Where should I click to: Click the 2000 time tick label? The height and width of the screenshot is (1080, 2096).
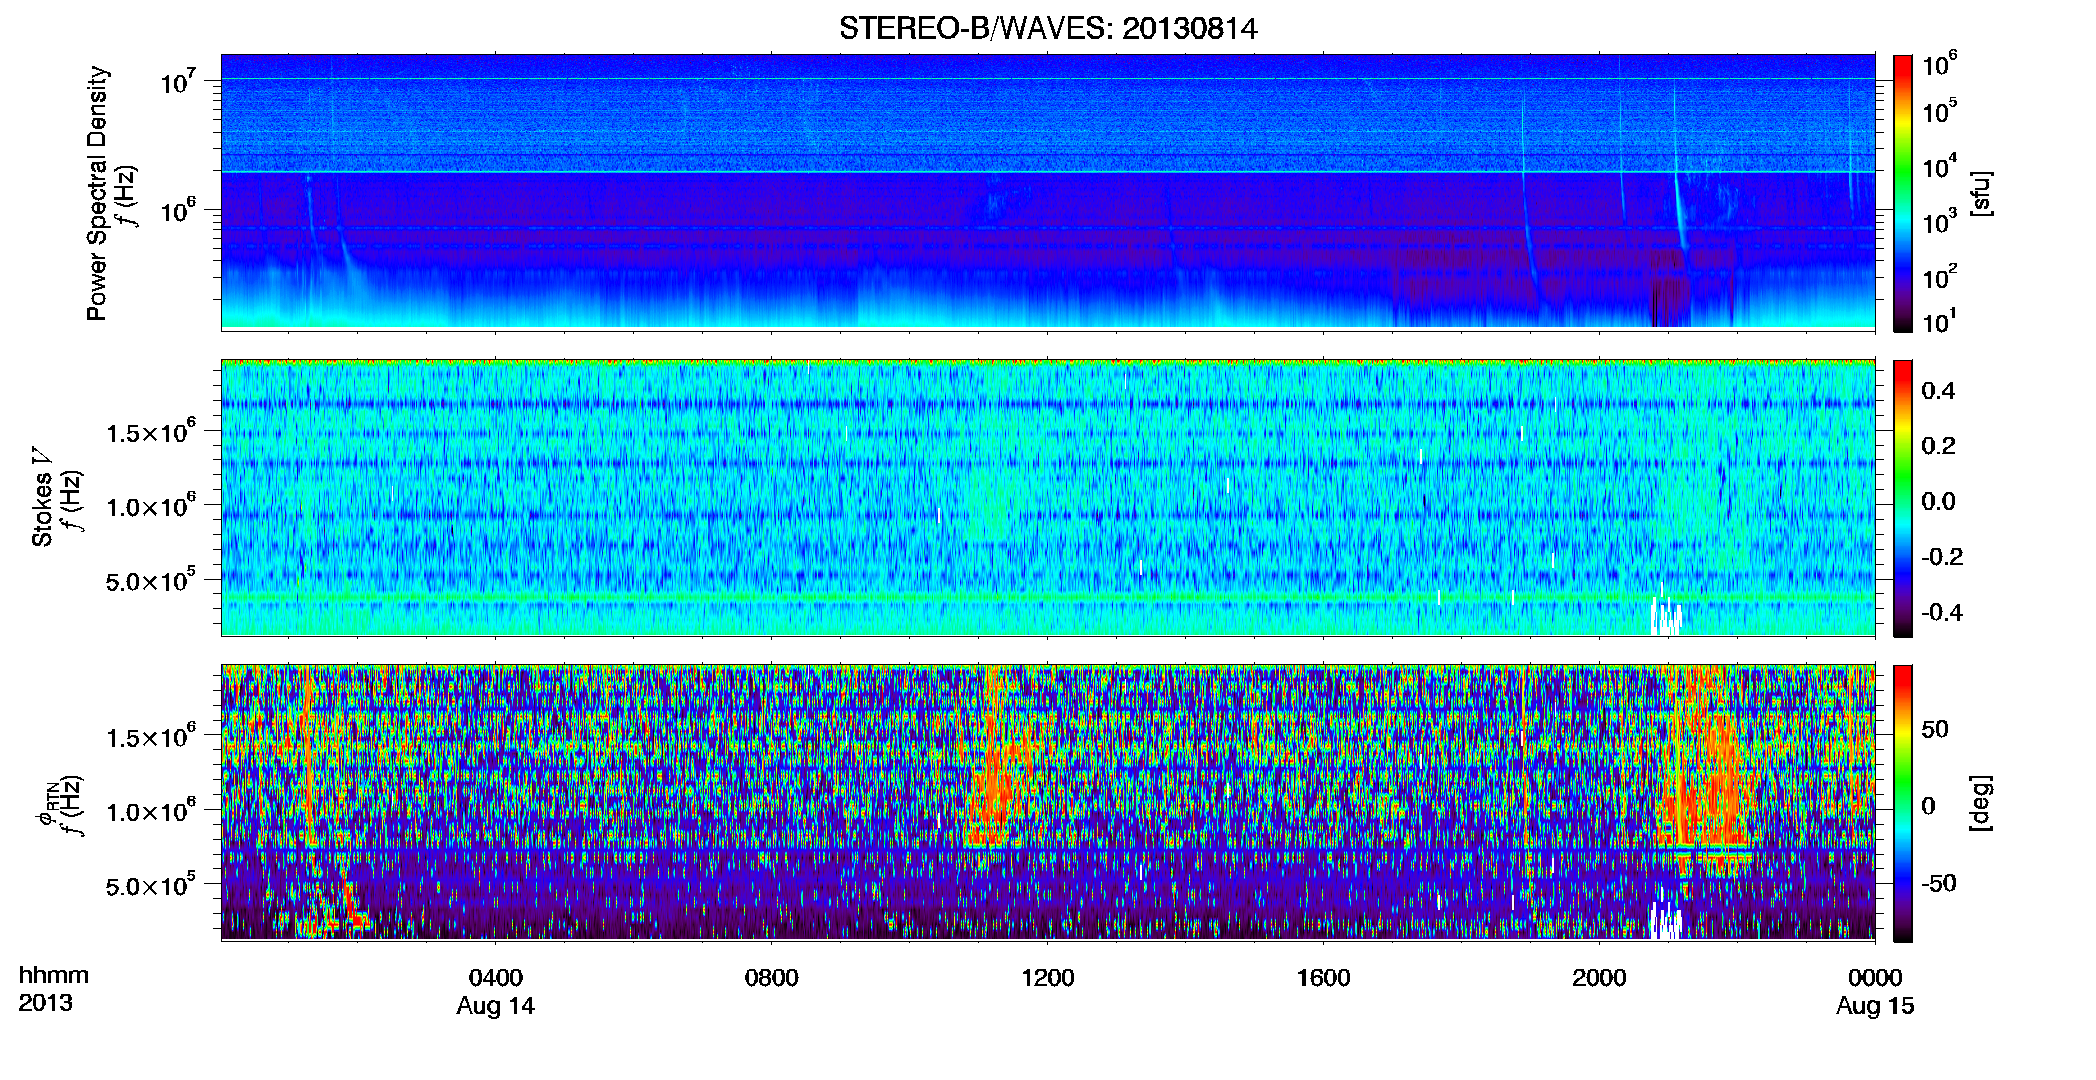coord(1599,977)
